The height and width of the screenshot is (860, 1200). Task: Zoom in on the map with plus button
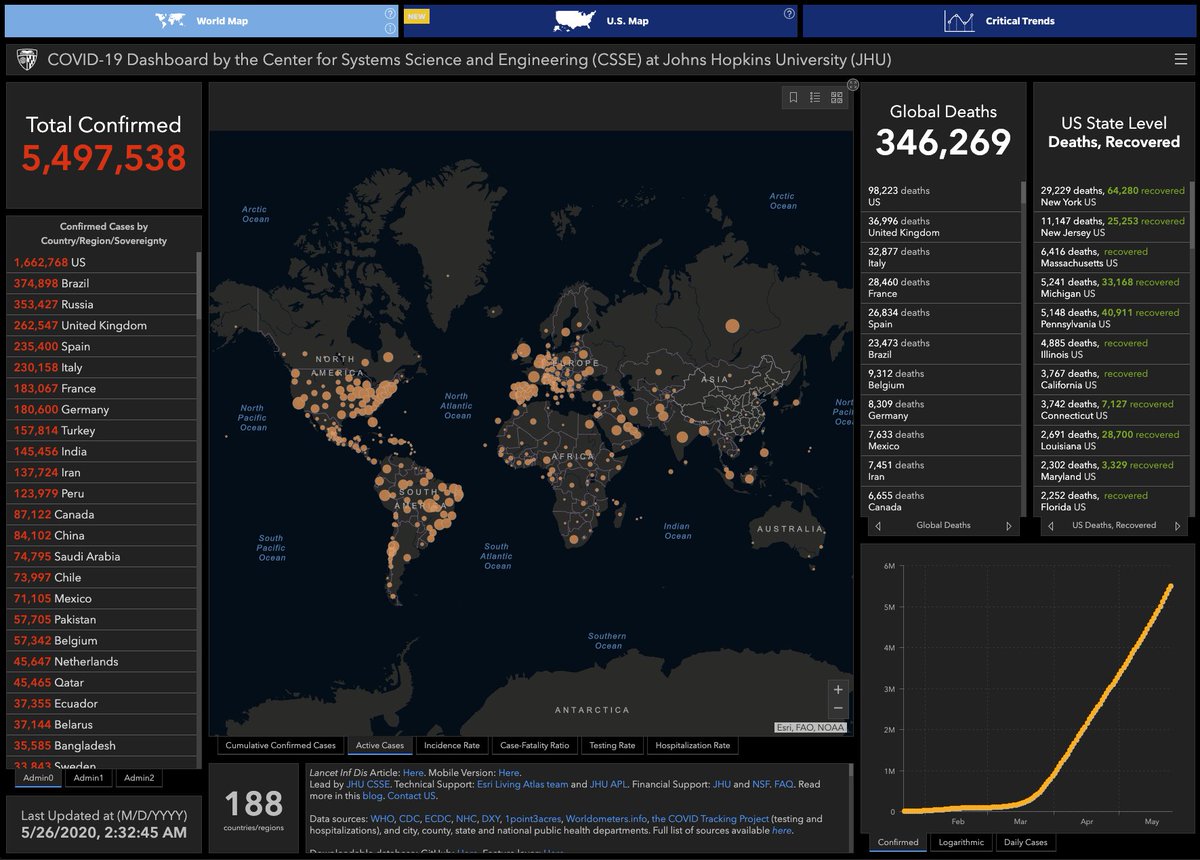pos(838,689)
